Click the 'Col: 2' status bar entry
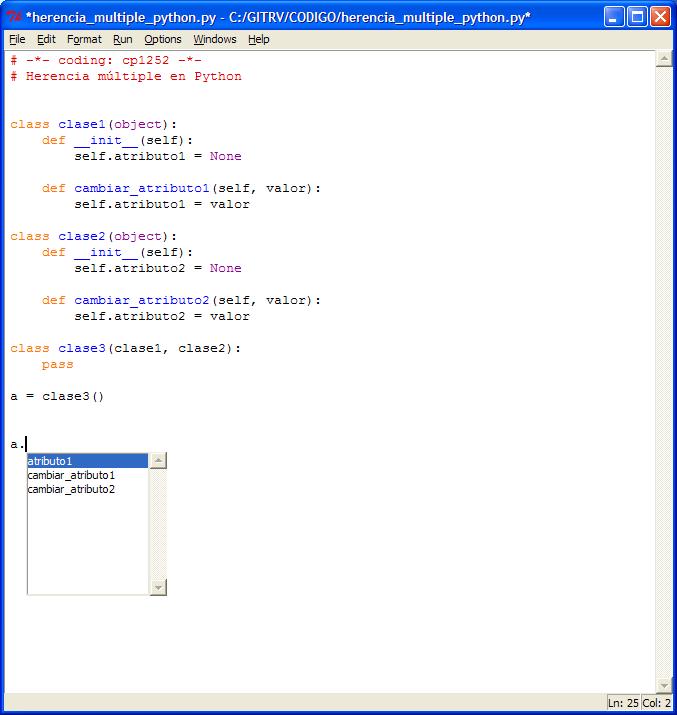This screenshot has height=715, width=677. coord(656,703)
